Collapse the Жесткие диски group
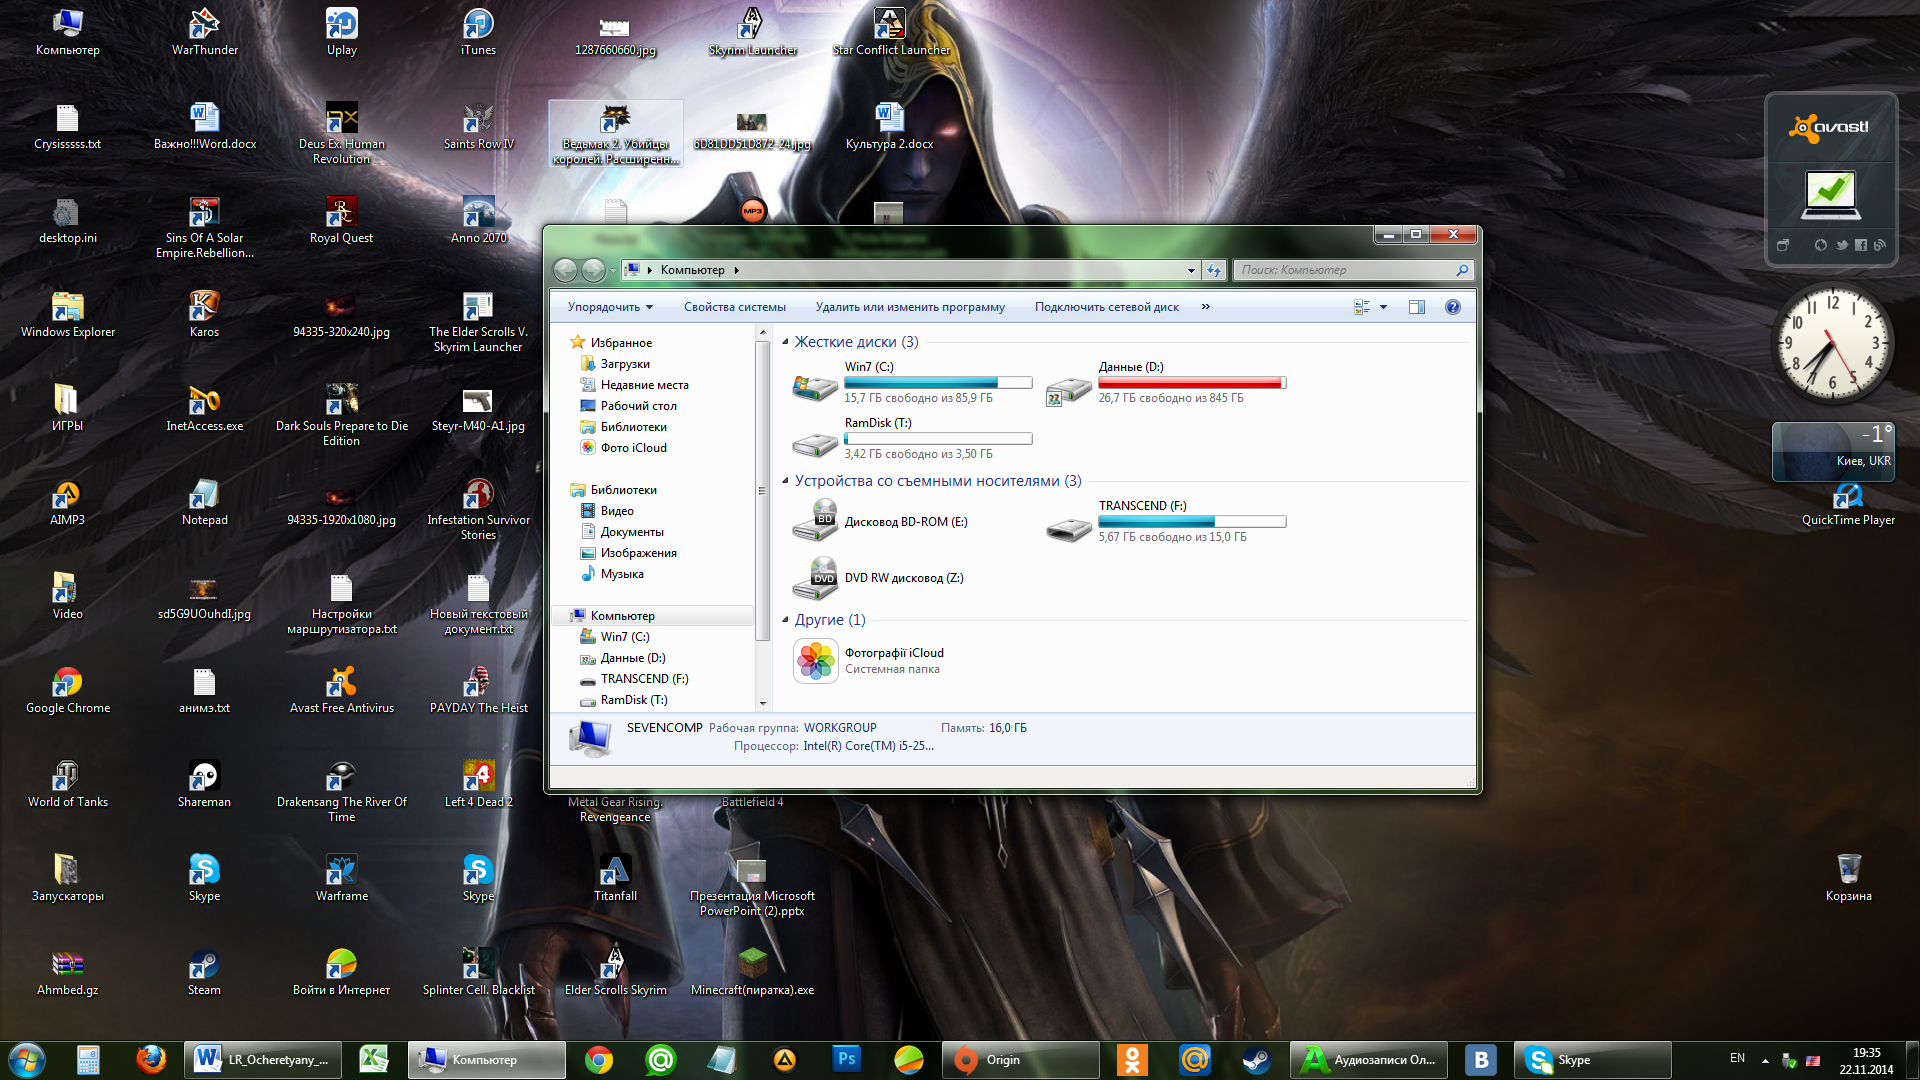 [785, 342]
